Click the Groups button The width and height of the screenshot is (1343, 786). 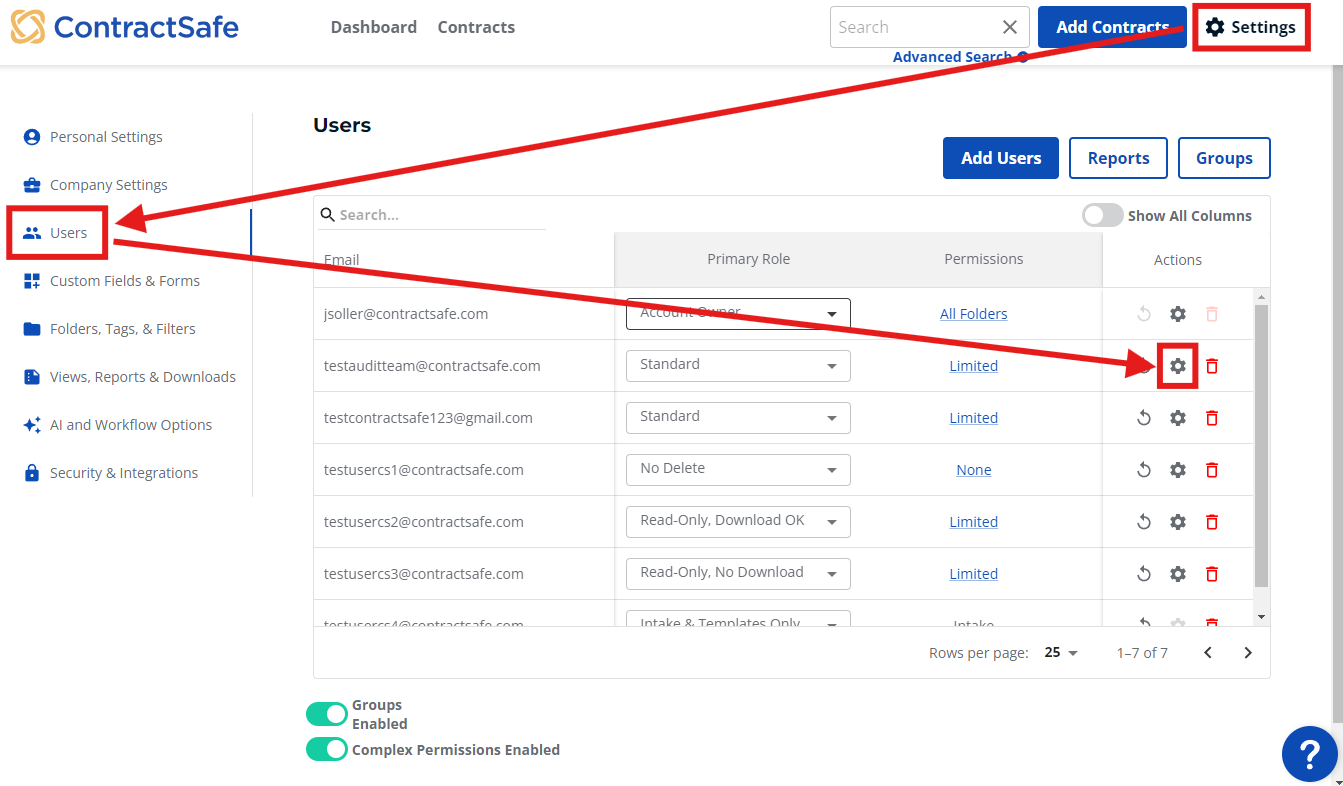(1224, 158)
